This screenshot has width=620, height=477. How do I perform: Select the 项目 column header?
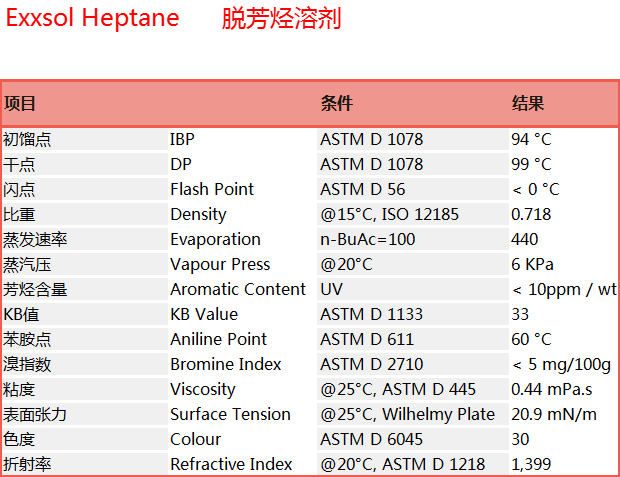(x=20, y=104)
